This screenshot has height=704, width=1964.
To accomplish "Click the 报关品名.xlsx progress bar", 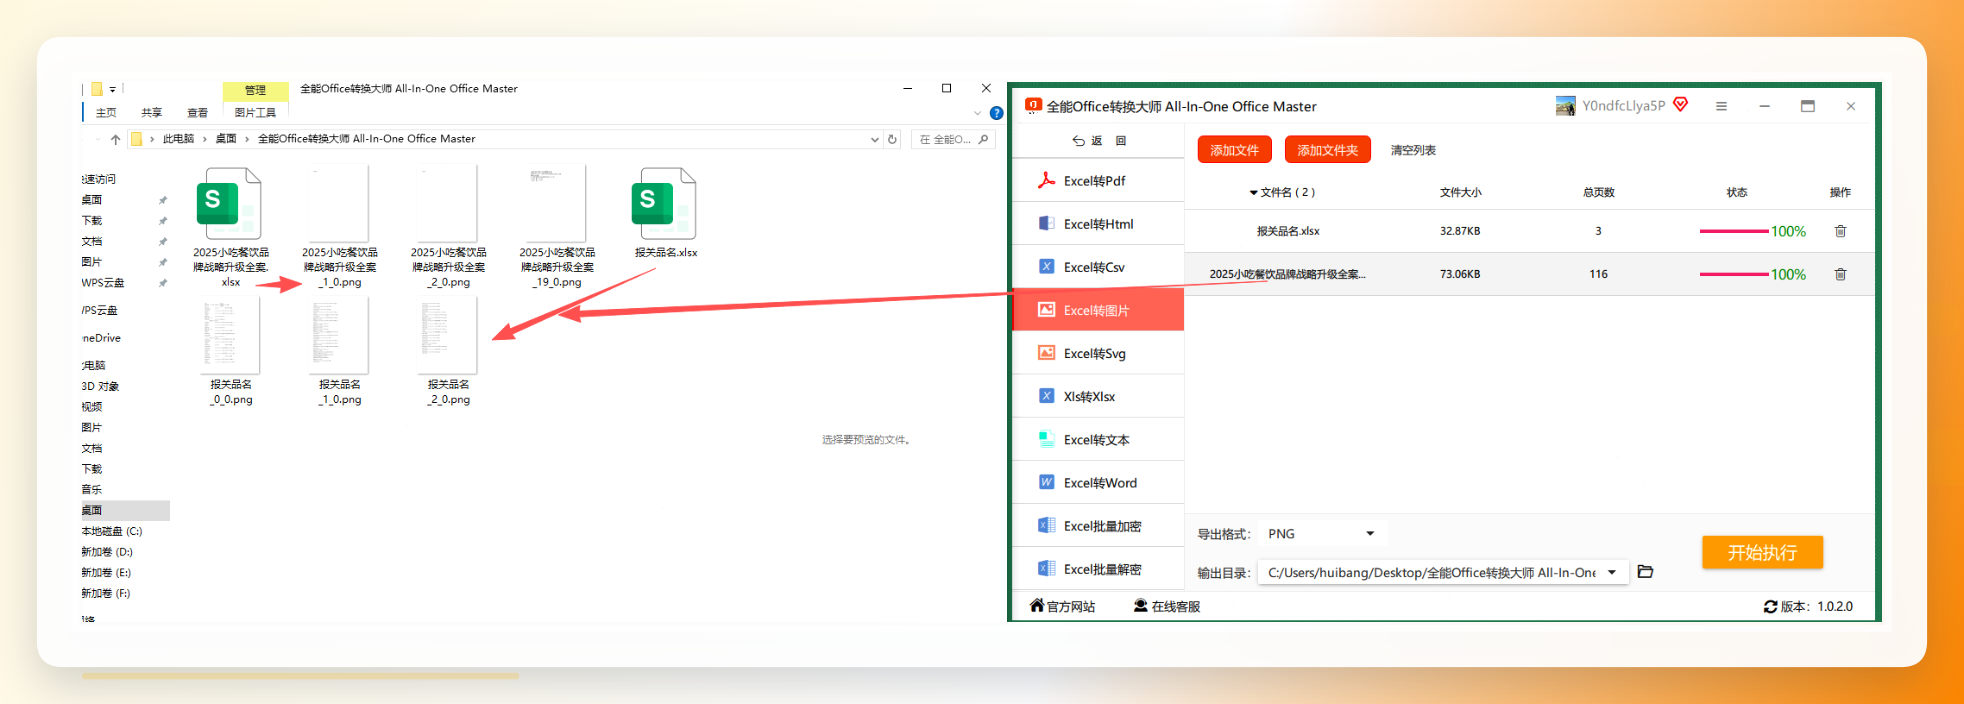I will click(1733, 231).
